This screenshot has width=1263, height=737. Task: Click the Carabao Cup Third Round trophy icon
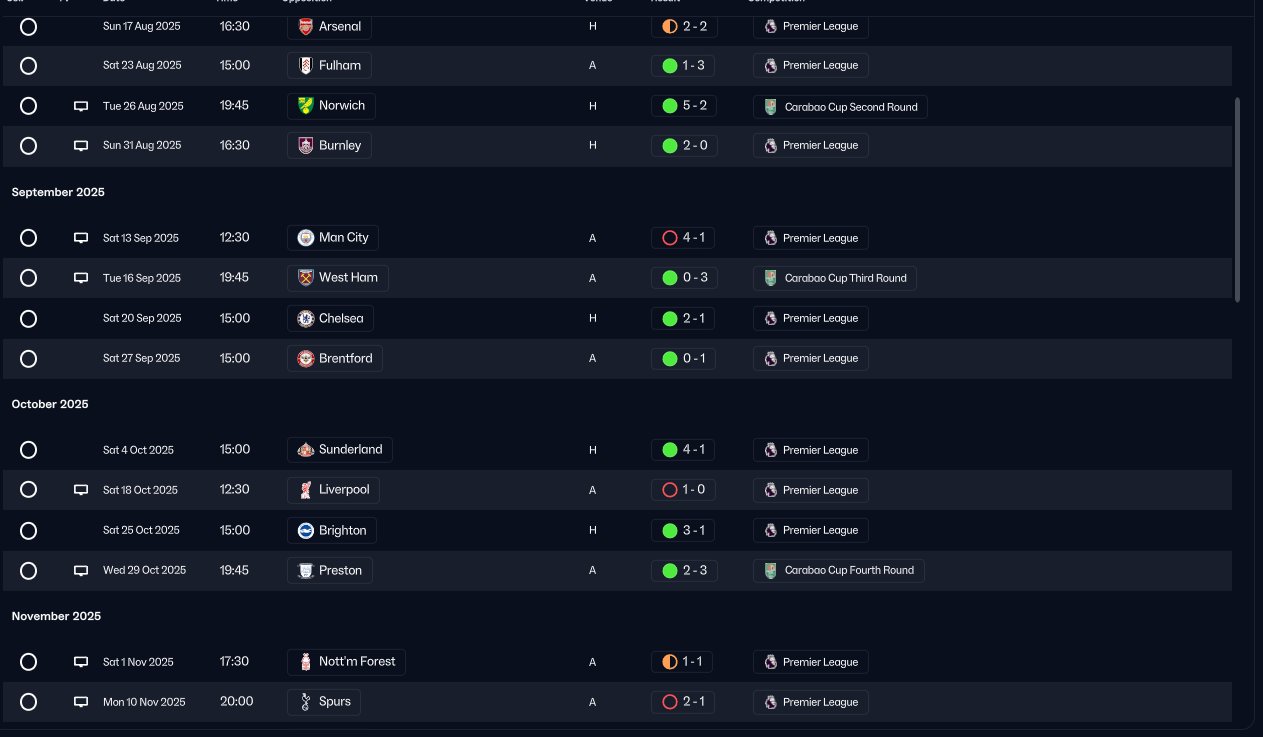tap(770, 278)
